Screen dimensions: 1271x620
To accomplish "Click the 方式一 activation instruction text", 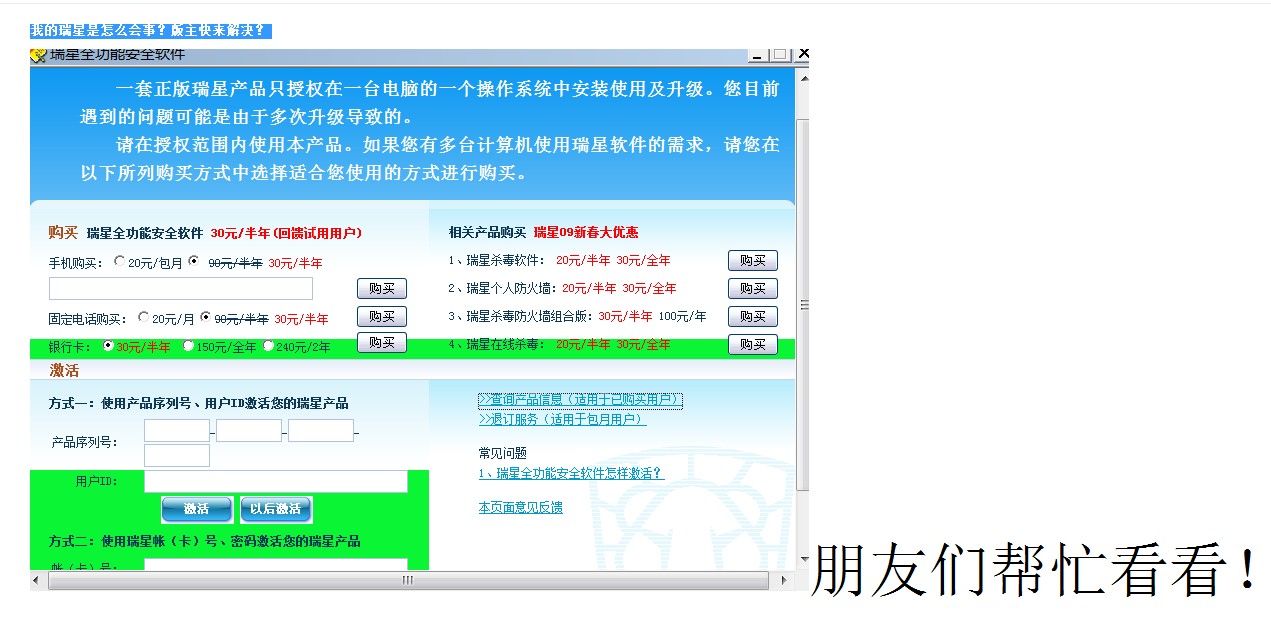I will [198, 404].
